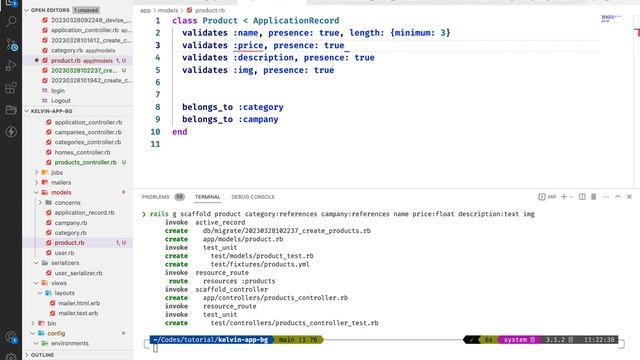Expand the mailers folder
This screenshot has width=640, height=360.
[x=36, y=182]
